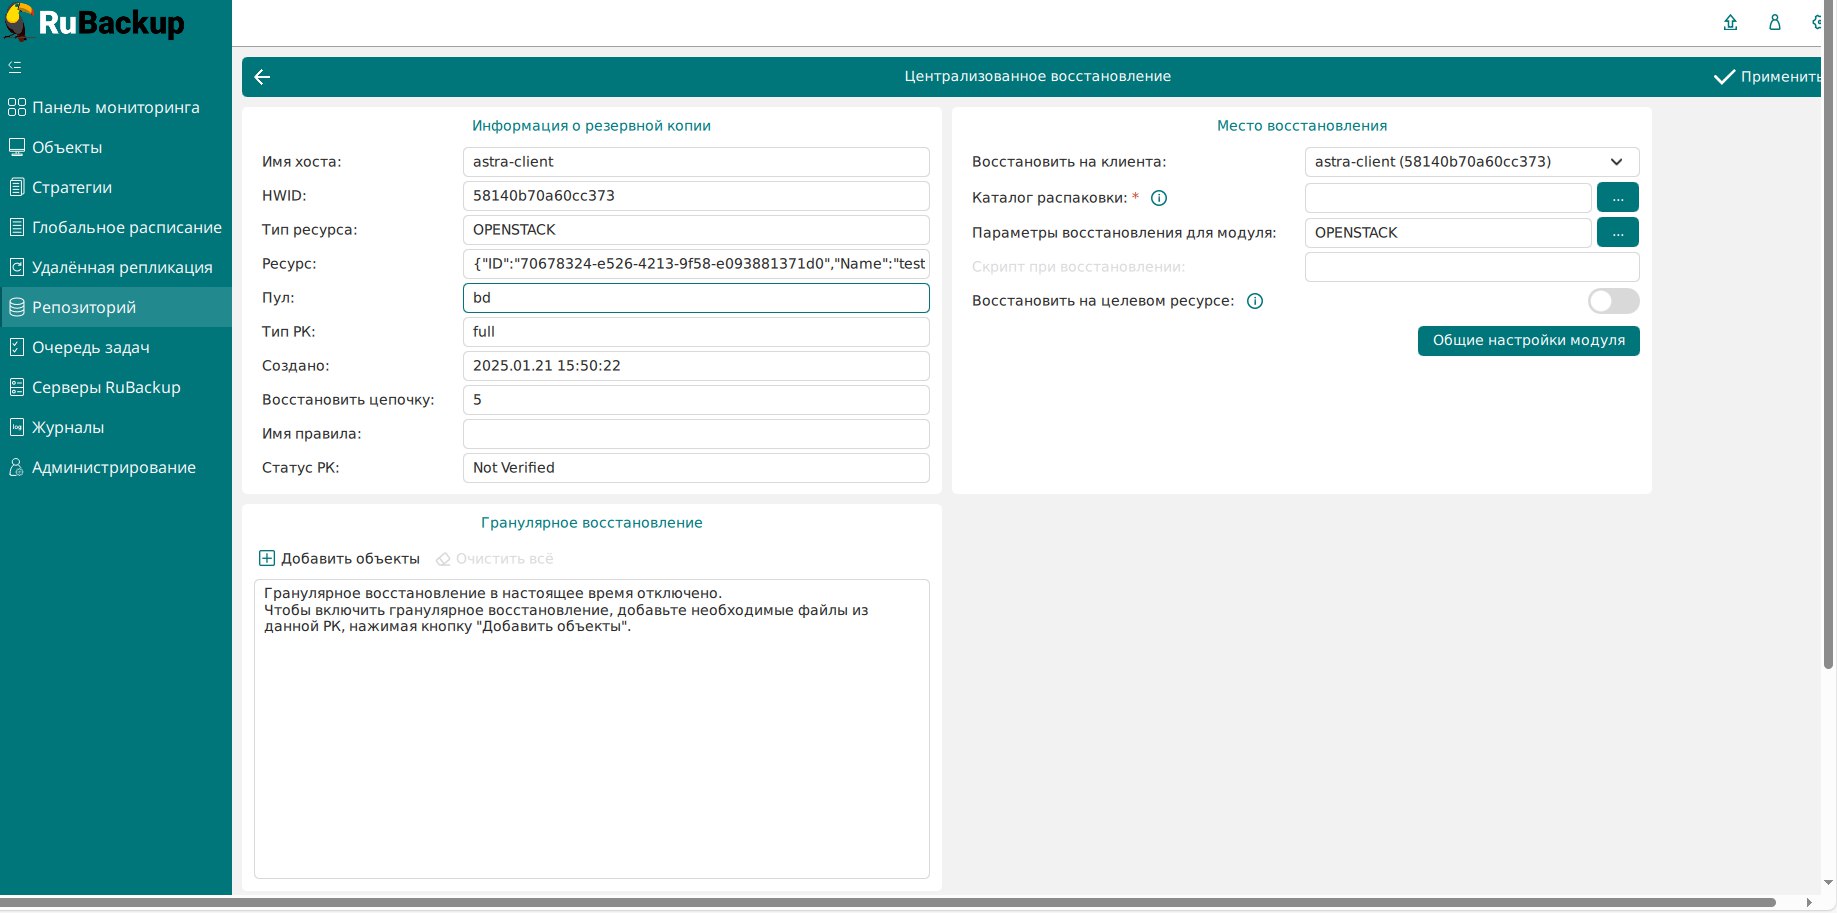
Task: Apply with the Применить button
Action: click(x=1767, y=77)
